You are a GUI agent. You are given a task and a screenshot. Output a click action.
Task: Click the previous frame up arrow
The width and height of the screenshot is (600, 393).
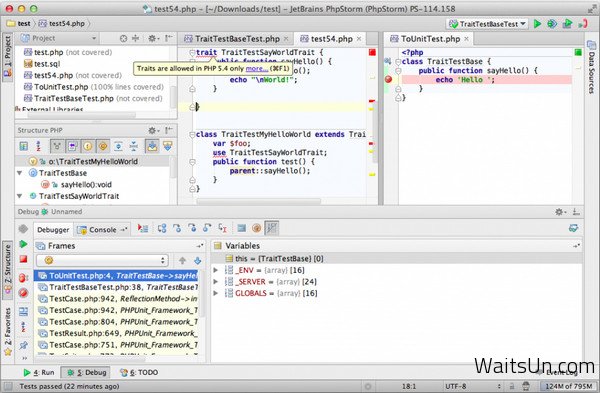coord(183,261)
